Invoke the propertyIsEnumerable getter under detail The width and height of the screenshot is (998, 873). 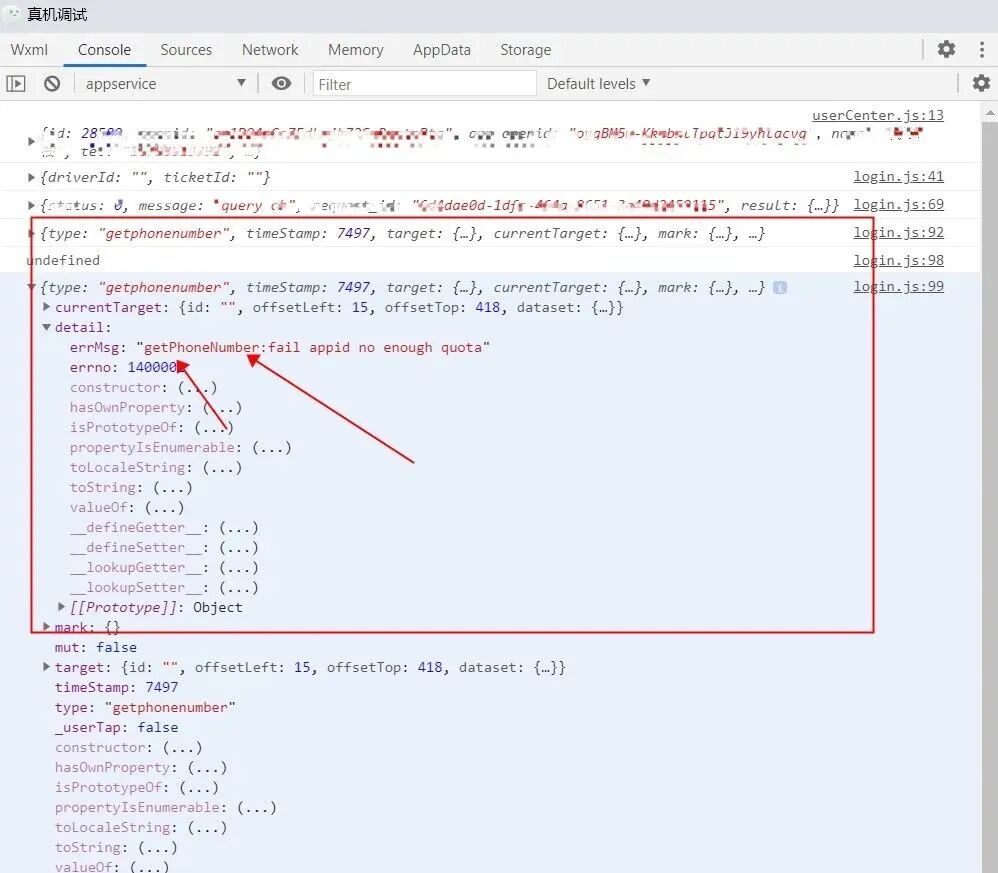point(272,447)
